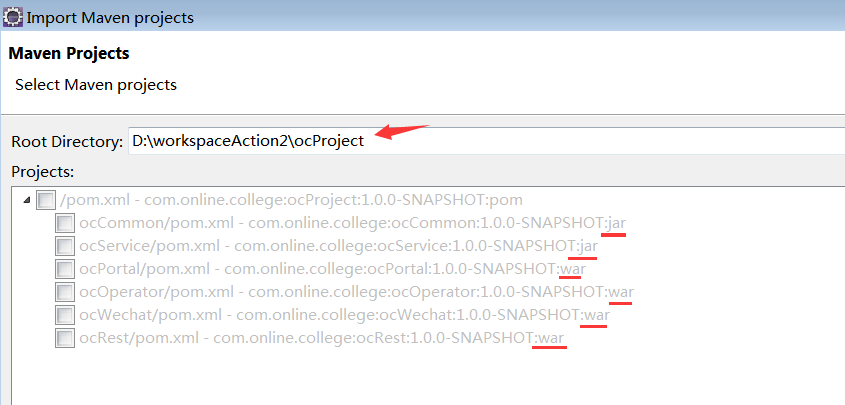Screen dimensions: 845x405
Task: Check the ocWechat/pom.xml checkbox
Action: click(65, 316)
